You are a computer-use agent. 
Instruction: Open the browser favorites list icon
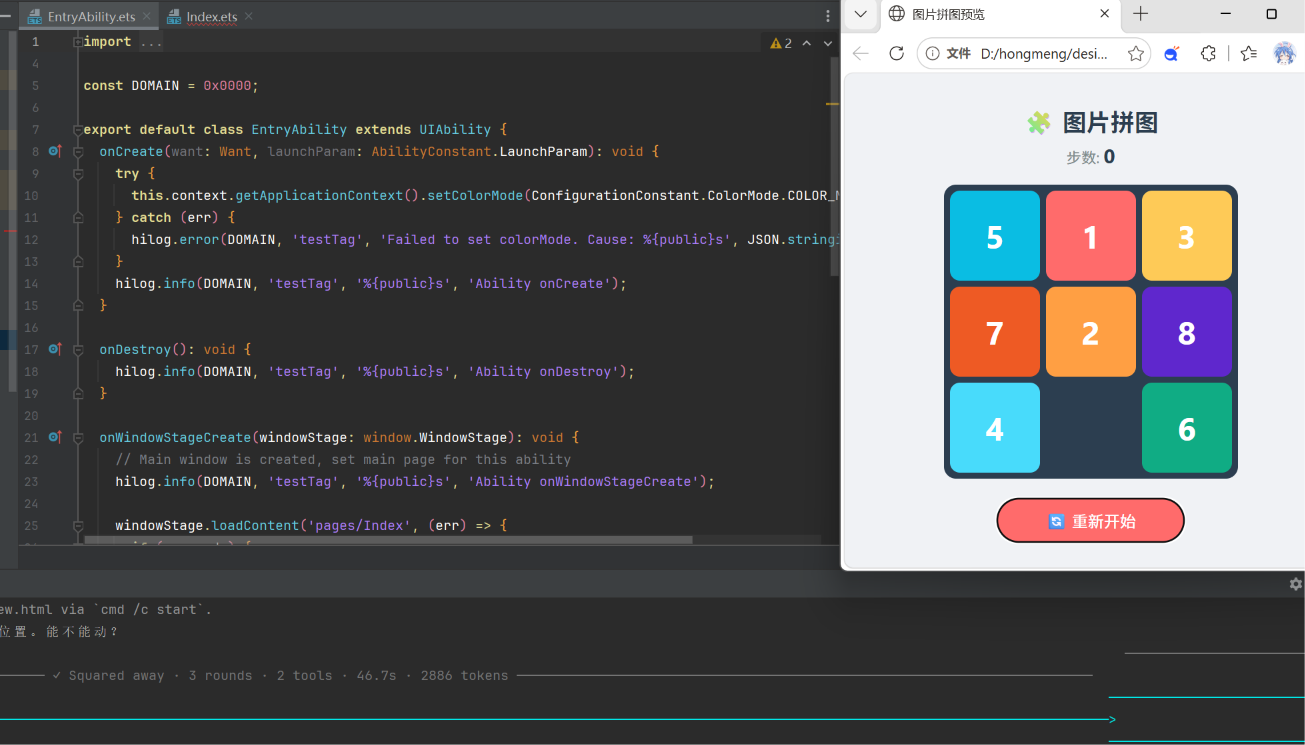coord(1248,54)
